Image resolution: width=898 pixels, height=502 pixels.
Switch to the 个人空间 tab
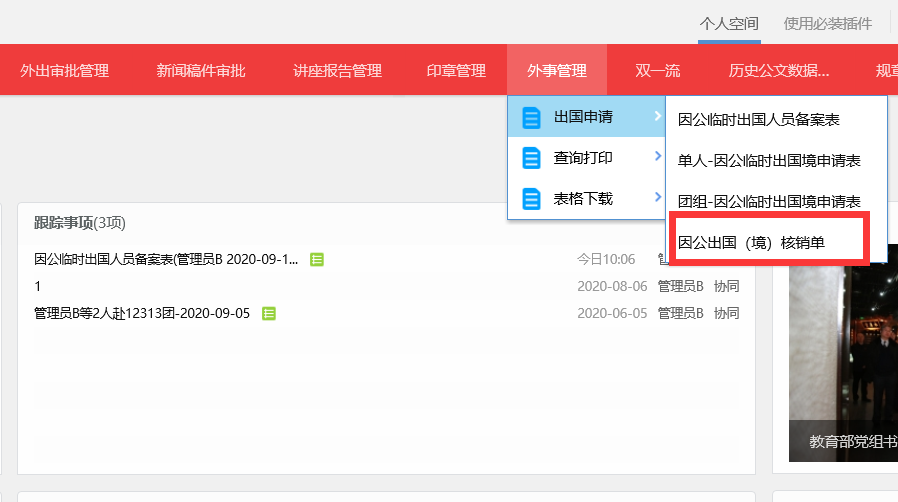(729, 23)
